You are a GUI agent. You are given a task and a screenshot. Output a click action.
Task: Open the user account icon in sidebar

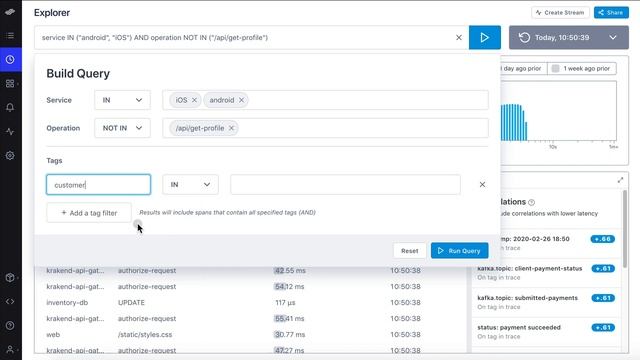(x=10, y=349)
